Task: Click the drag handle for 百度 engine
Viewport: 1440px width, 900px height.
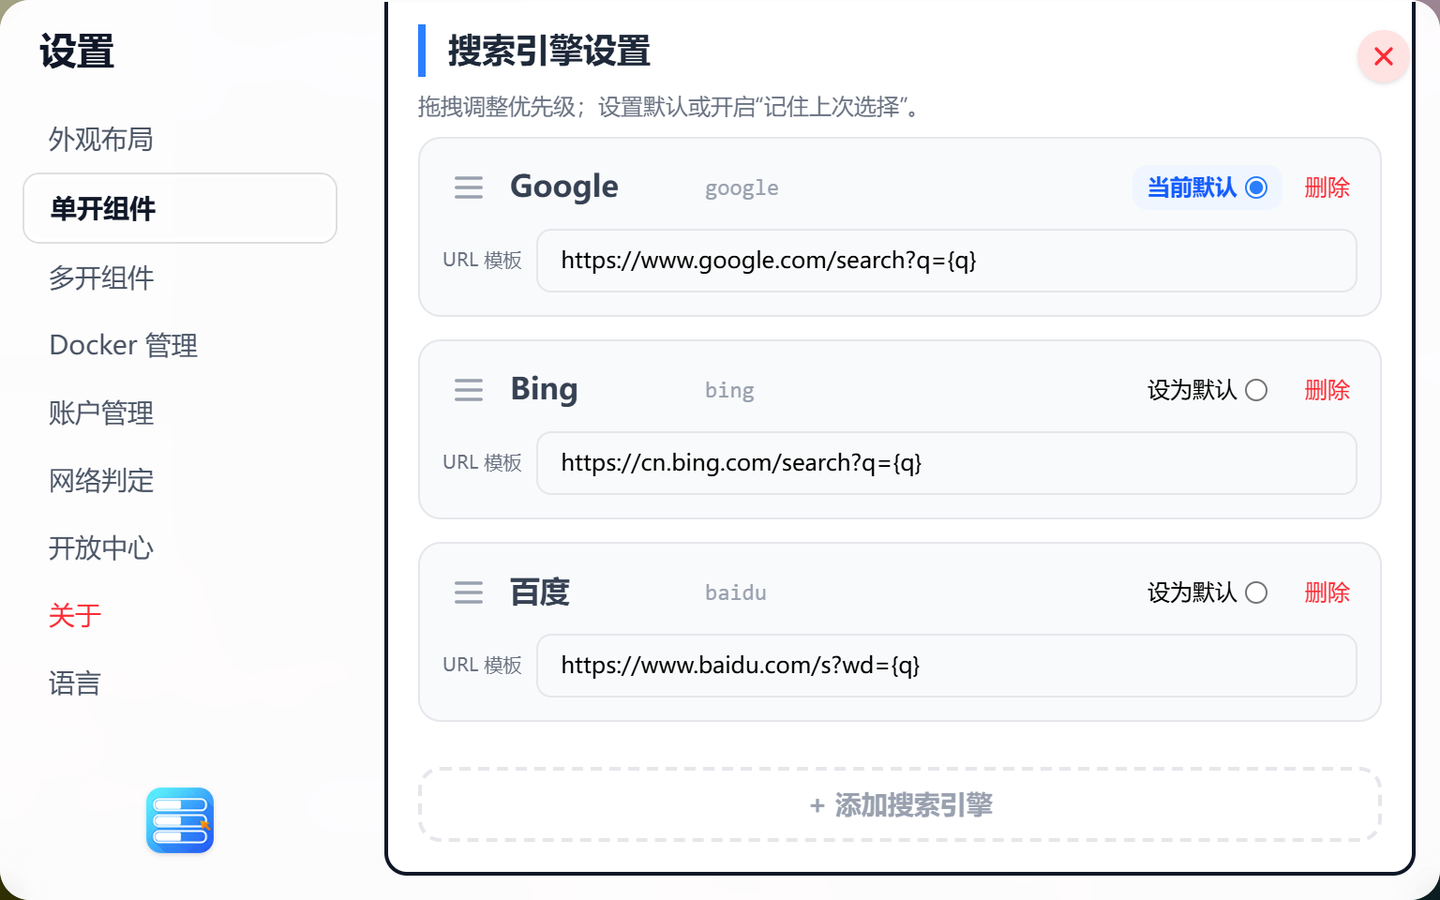Action: click(x=468, y=593)
